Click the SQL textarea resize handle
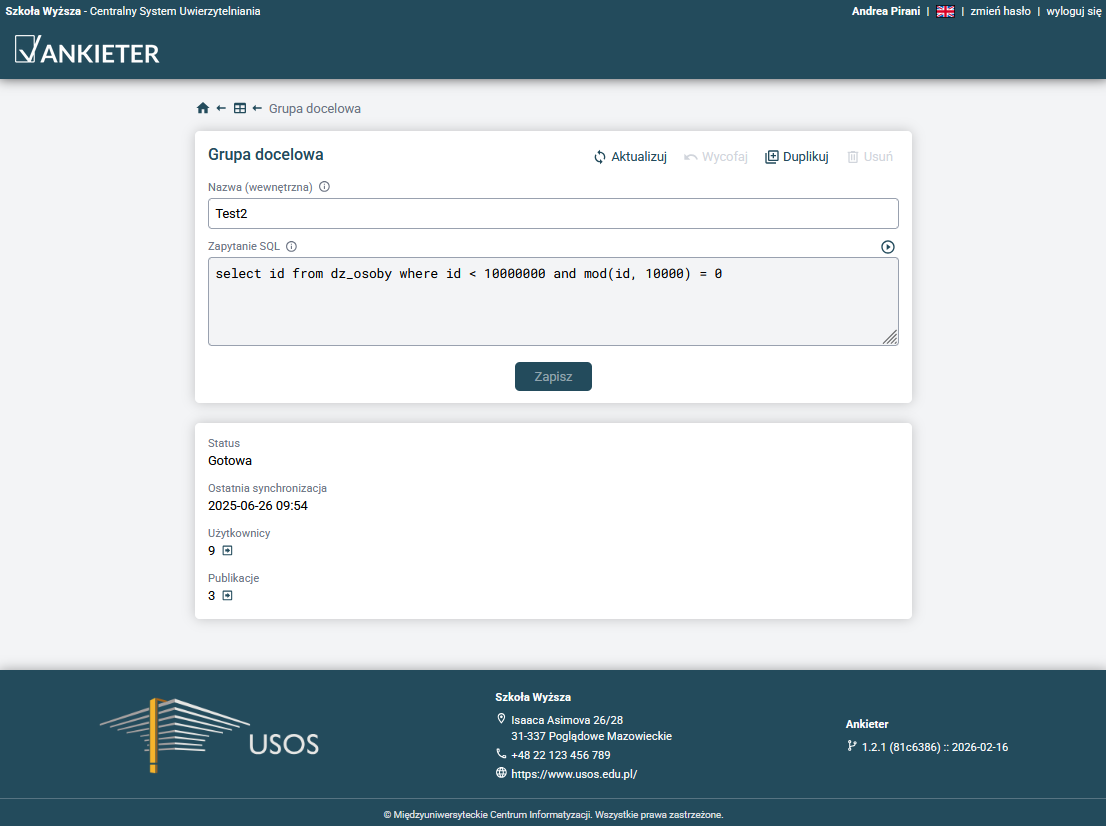The width and height of the screenshot is (1106, 826). point(890,338)
